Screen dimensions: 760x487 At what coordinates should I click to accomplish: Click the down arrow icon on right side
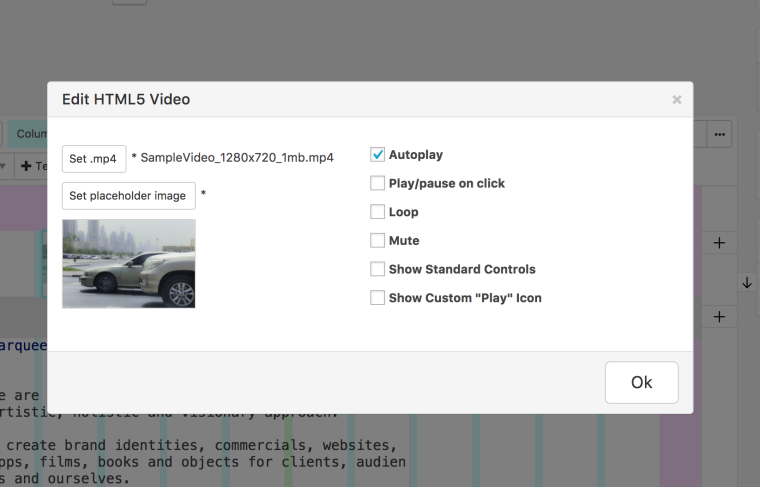click(747, 283)
